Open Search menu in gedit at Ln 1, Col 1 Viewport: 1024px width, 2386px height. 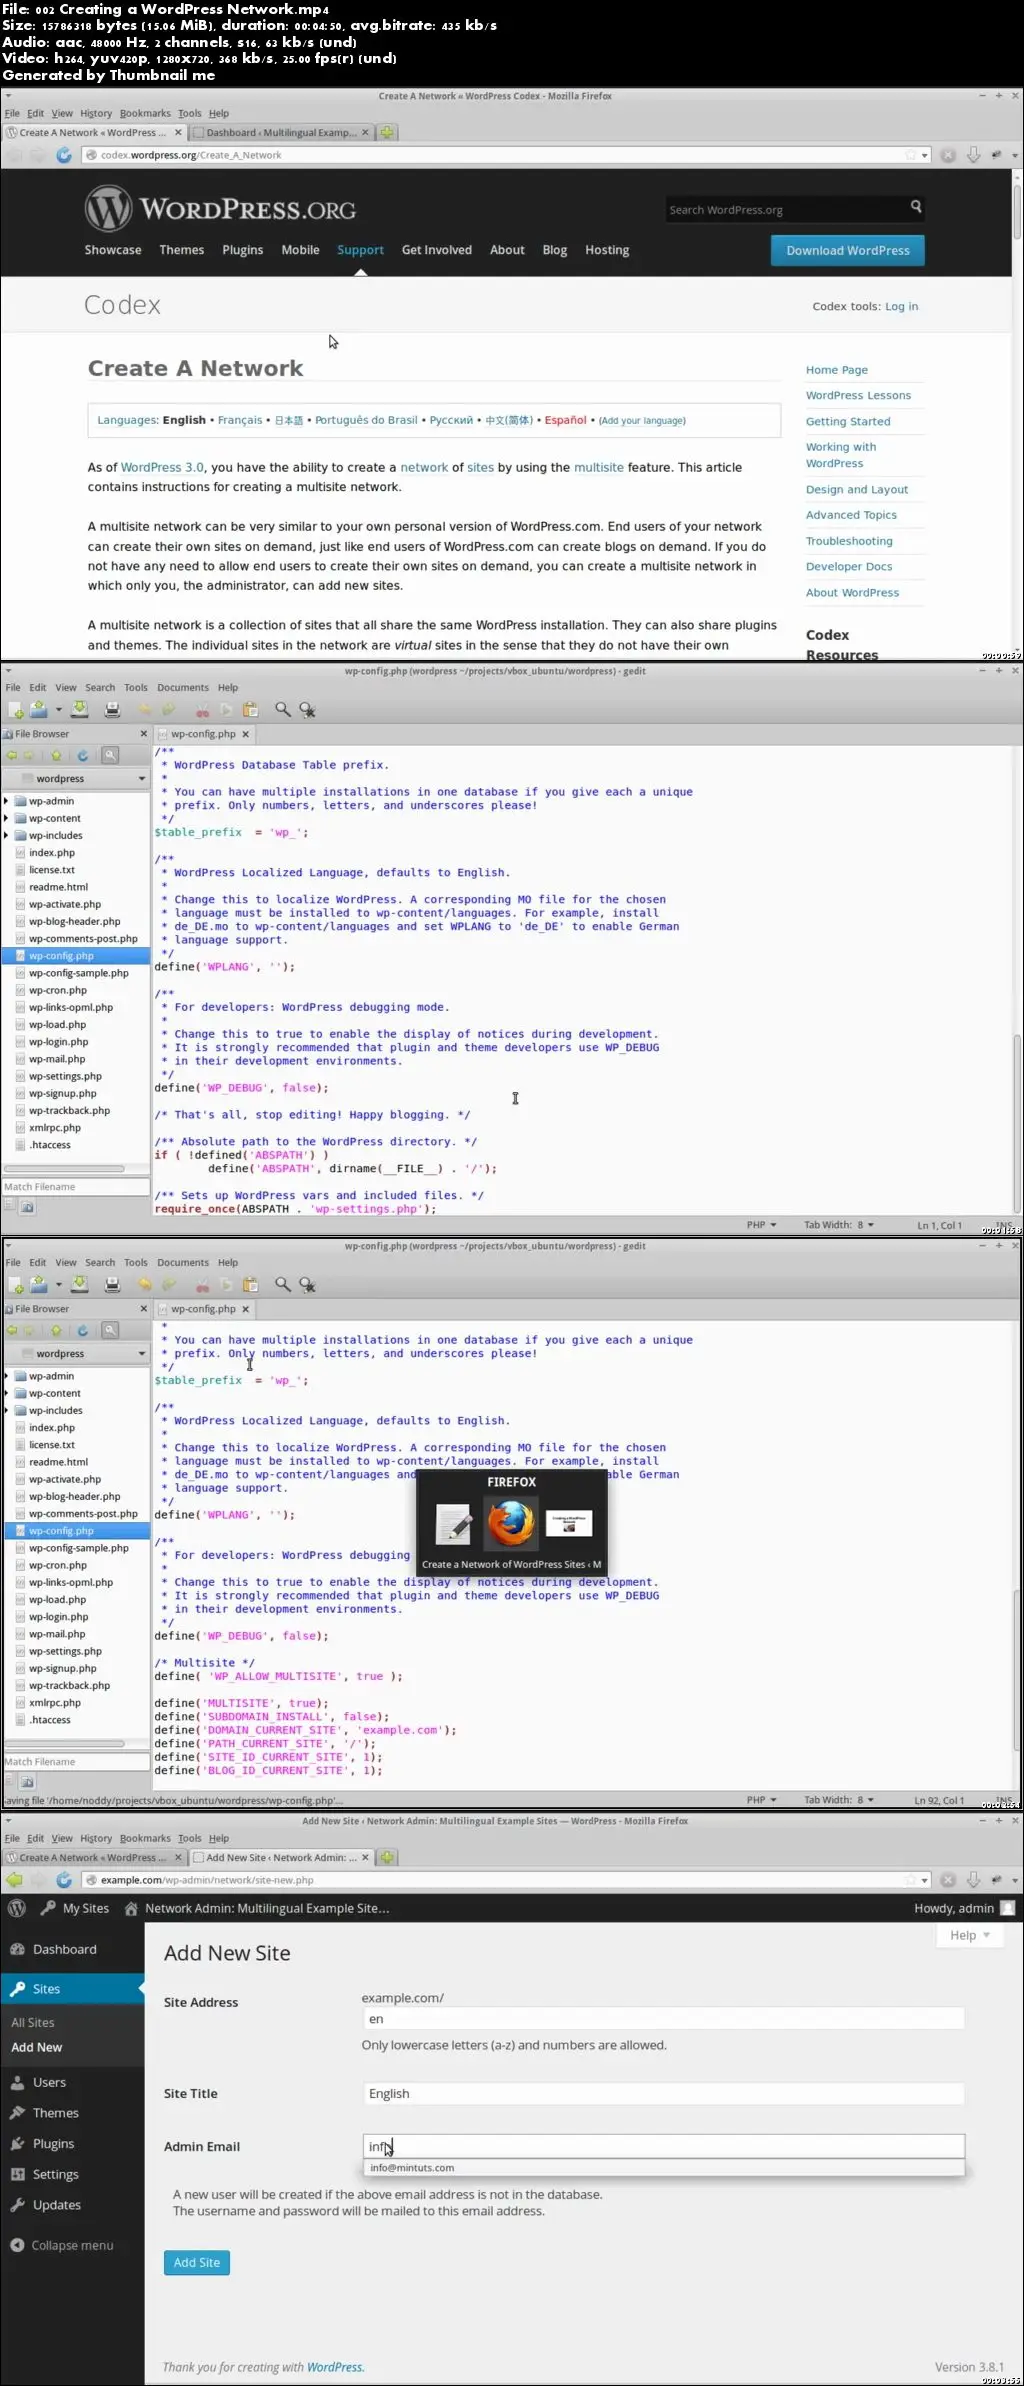(100, 688)
